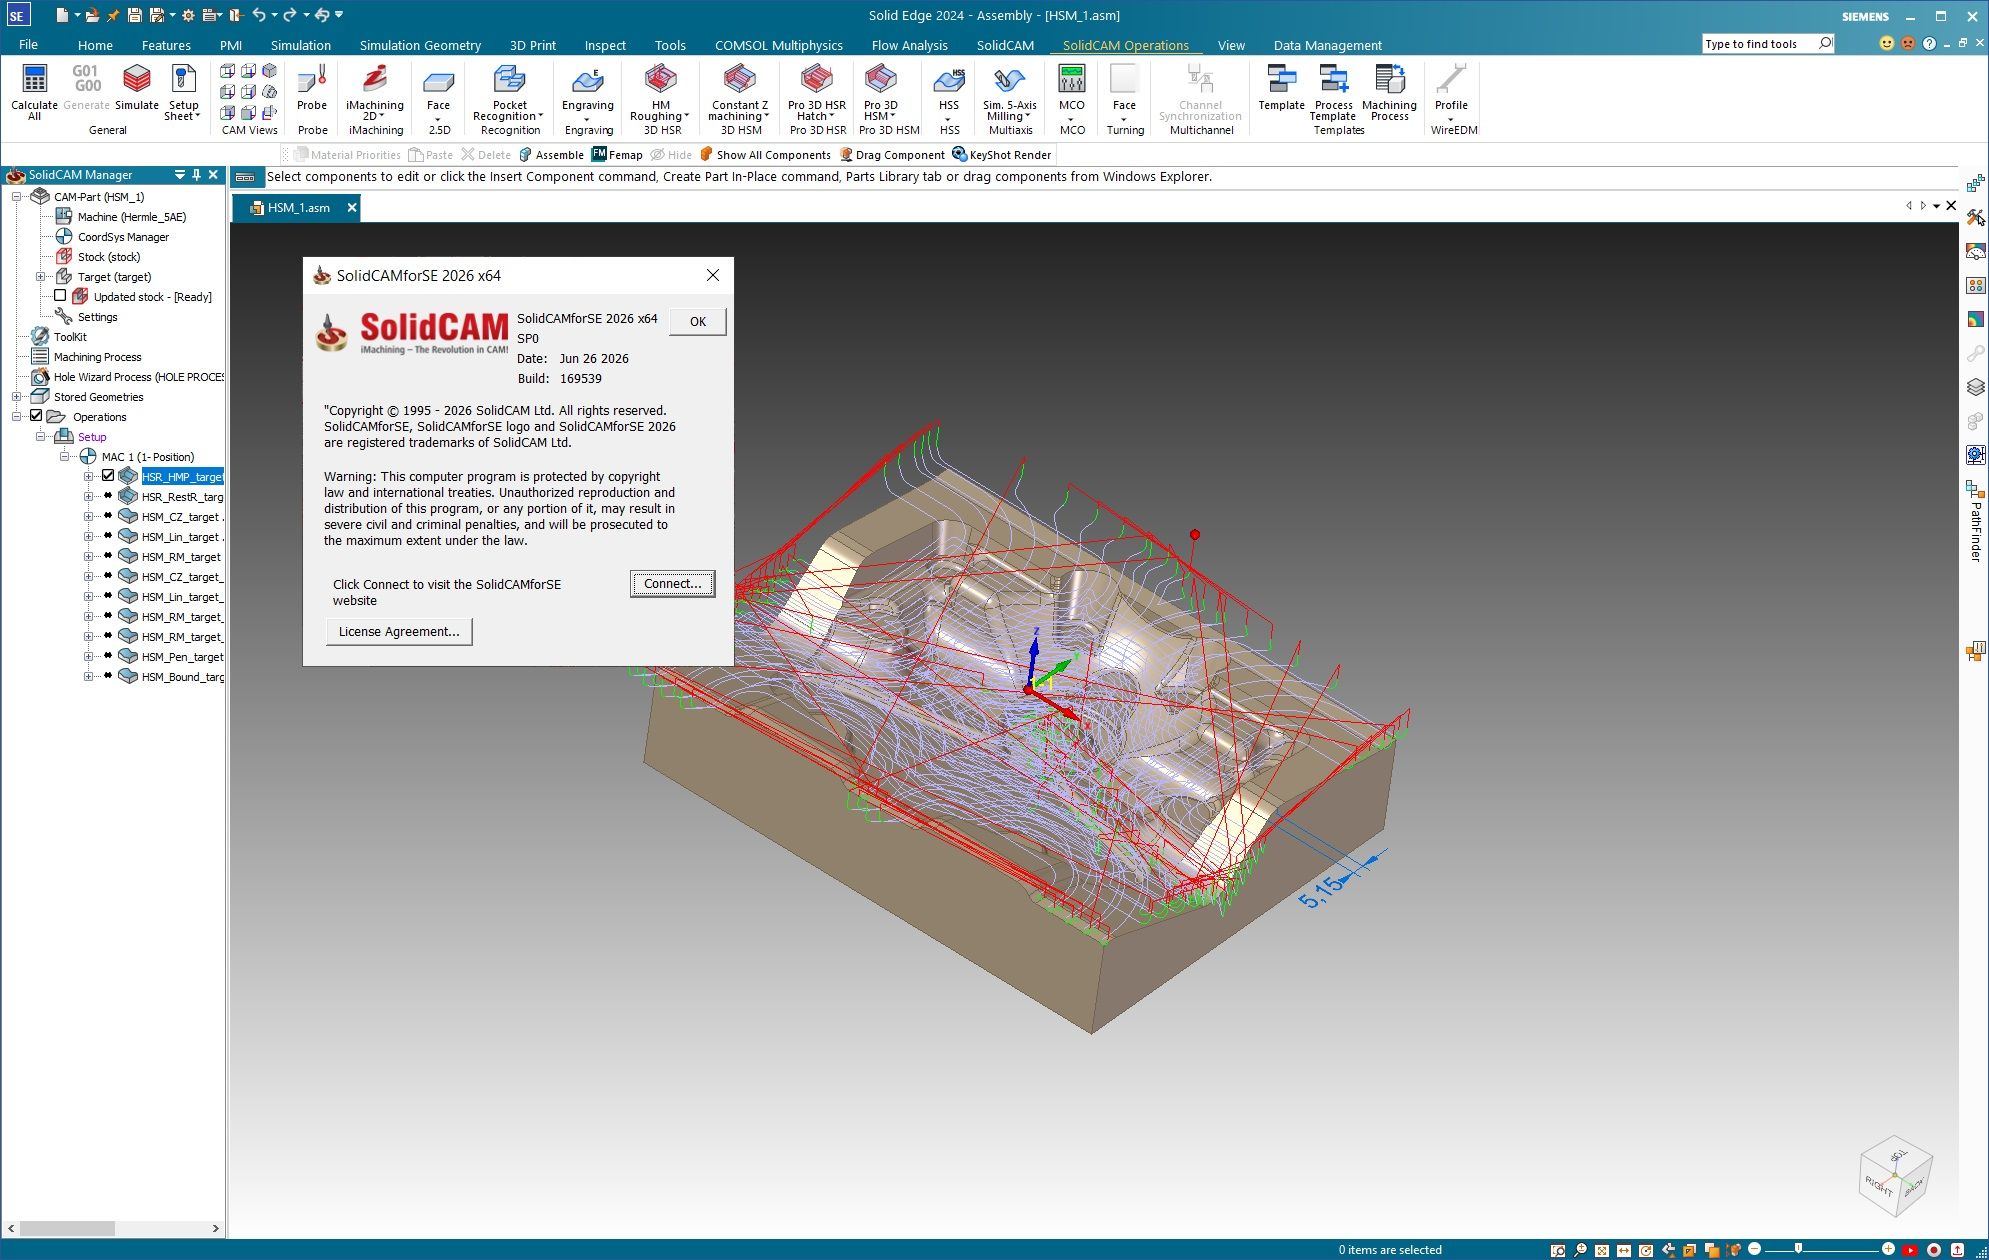Click the zoom in plus button
The image size is (1989, 1260).
point(1888,1249)
